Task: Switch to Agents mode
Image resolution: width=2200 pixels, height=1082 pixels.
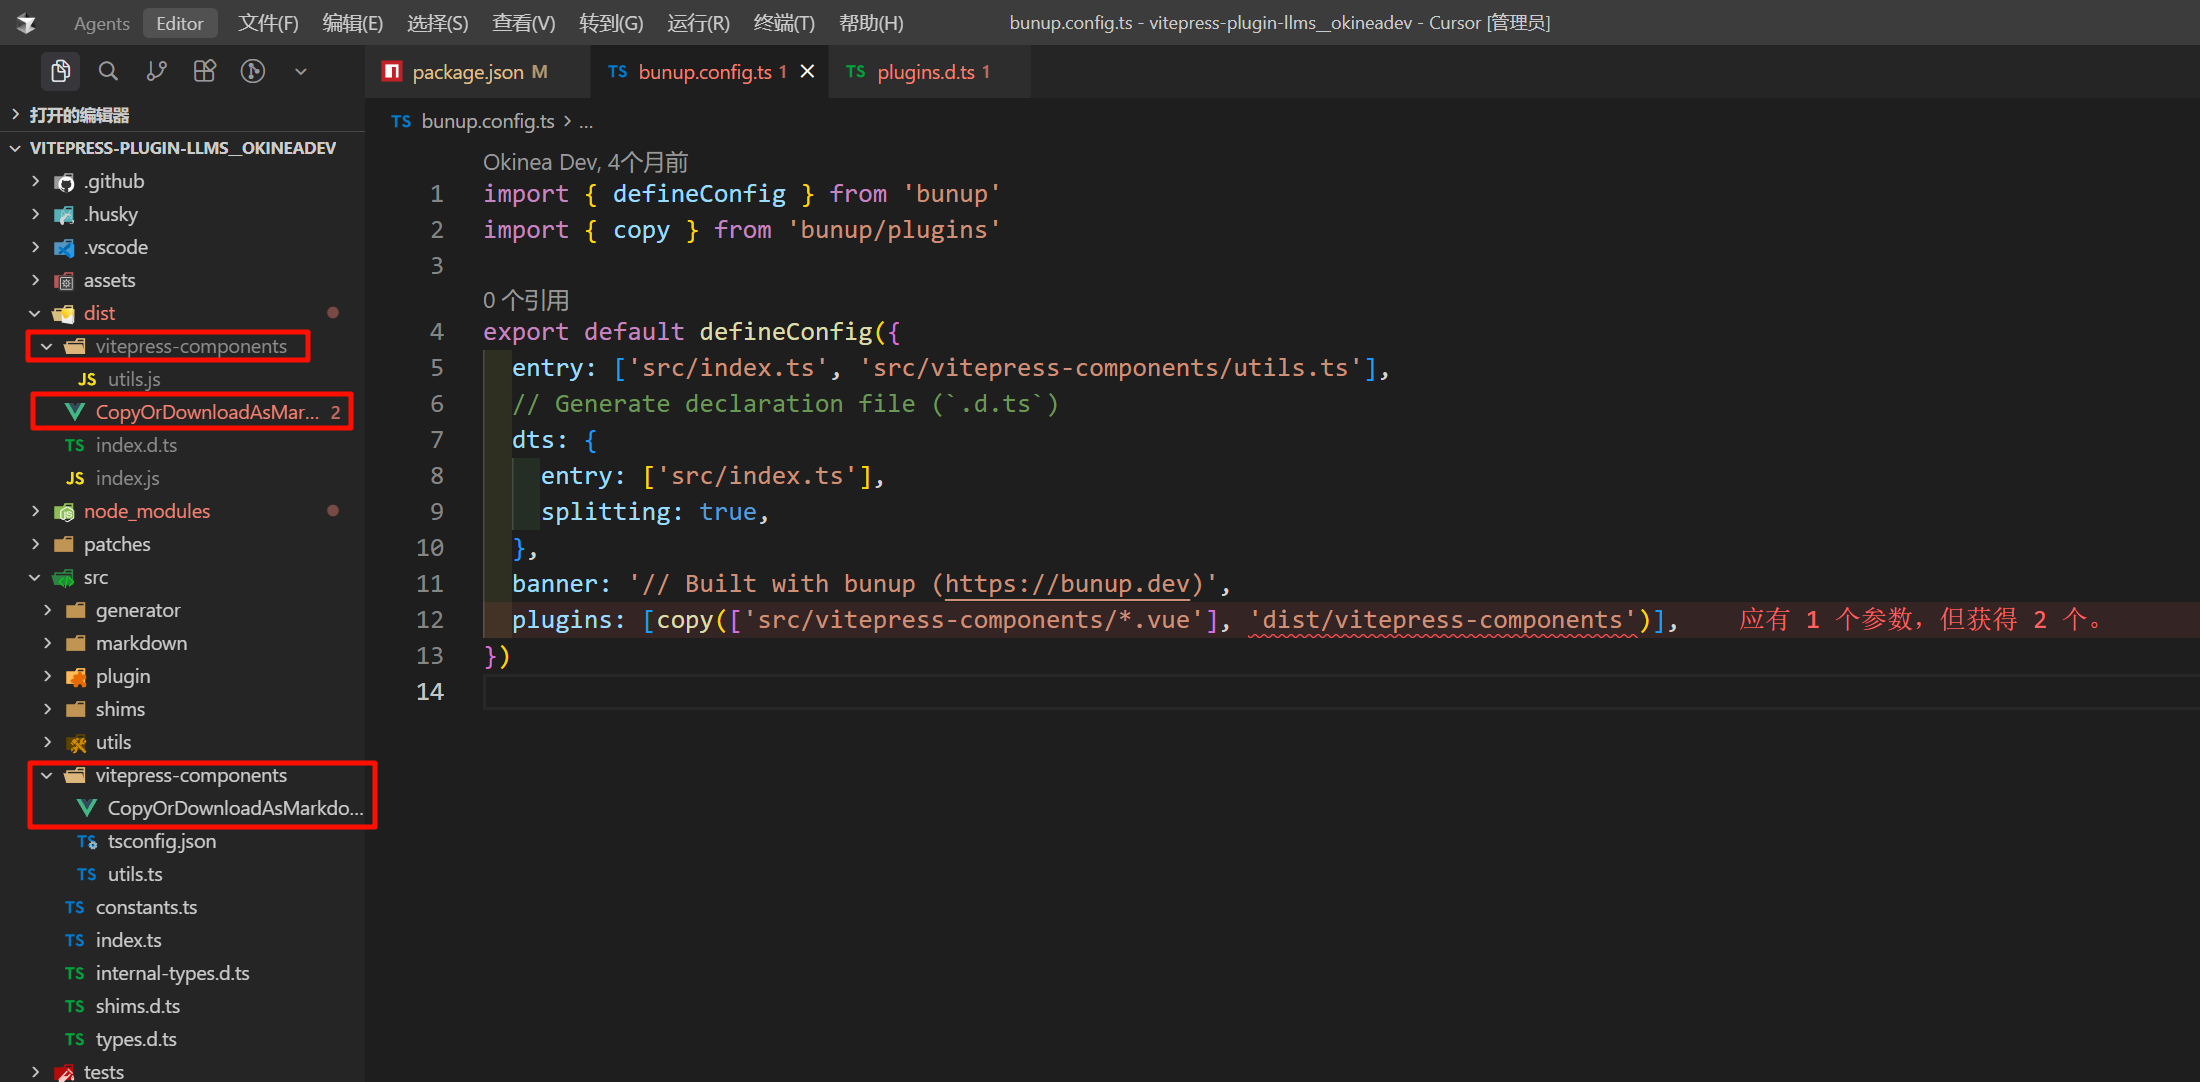Action: point(101,23)
